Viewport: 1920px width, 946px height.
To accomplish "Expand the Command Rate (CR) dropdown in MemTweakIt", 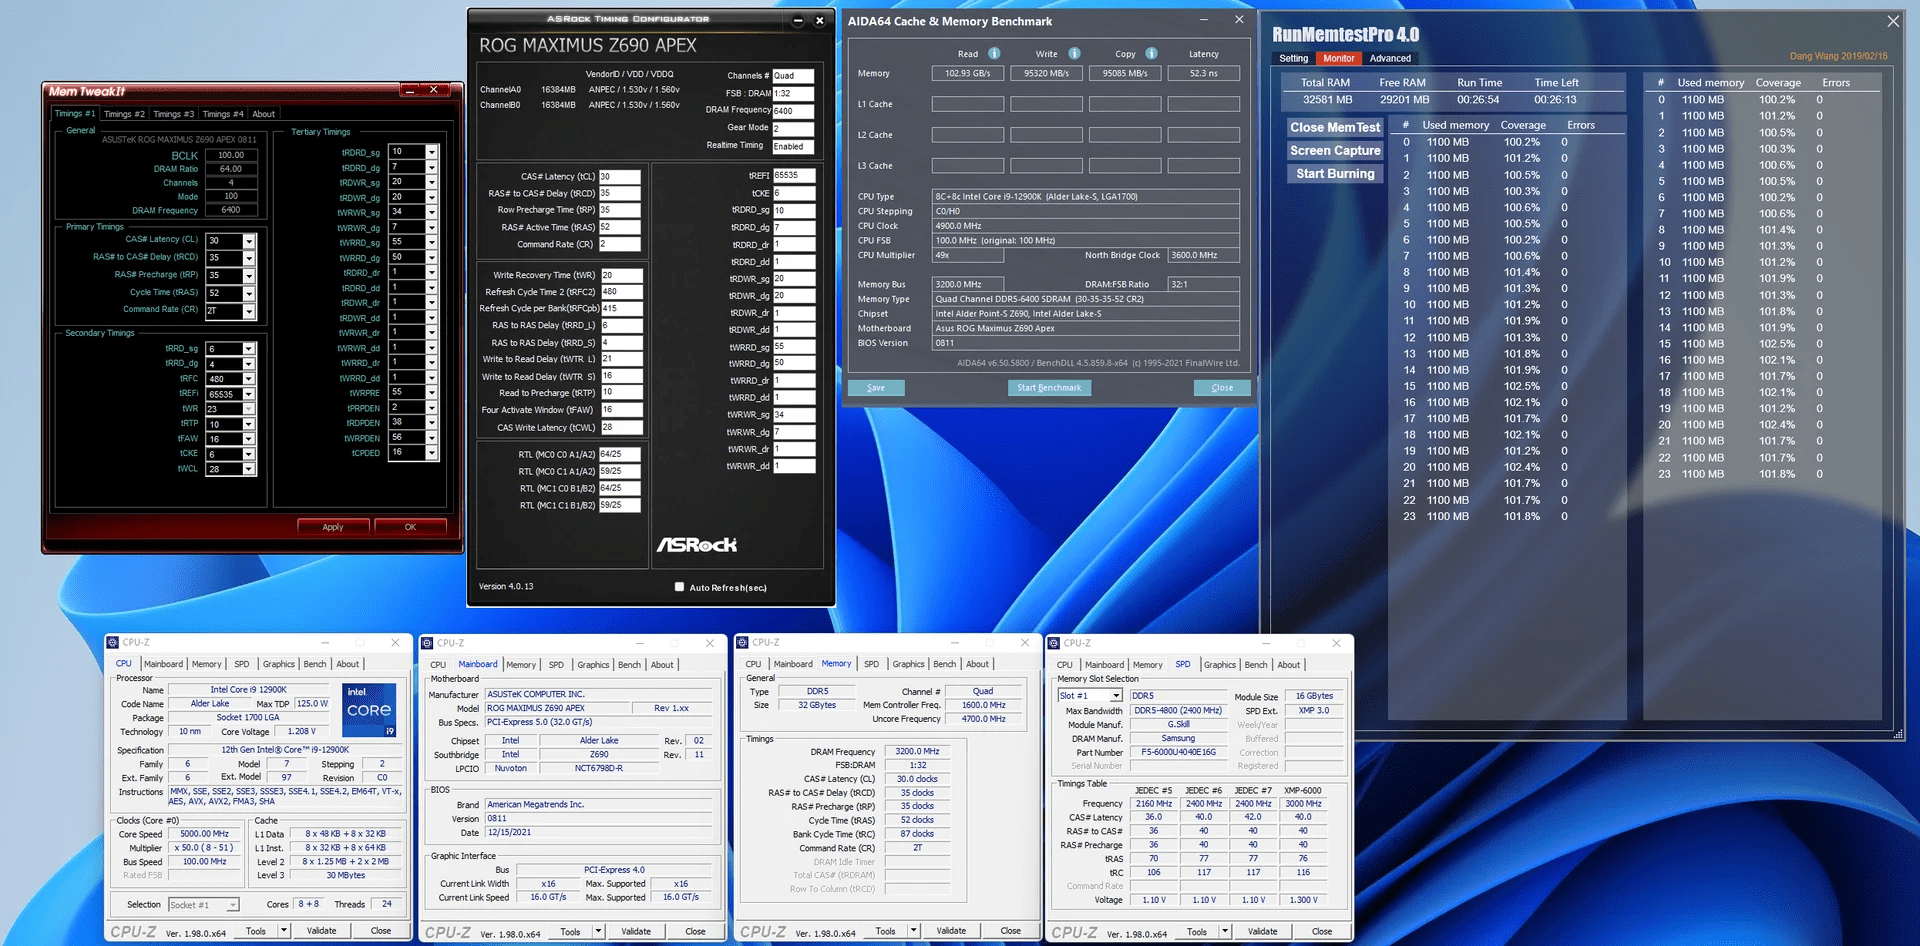I will [x=249, y=311].
